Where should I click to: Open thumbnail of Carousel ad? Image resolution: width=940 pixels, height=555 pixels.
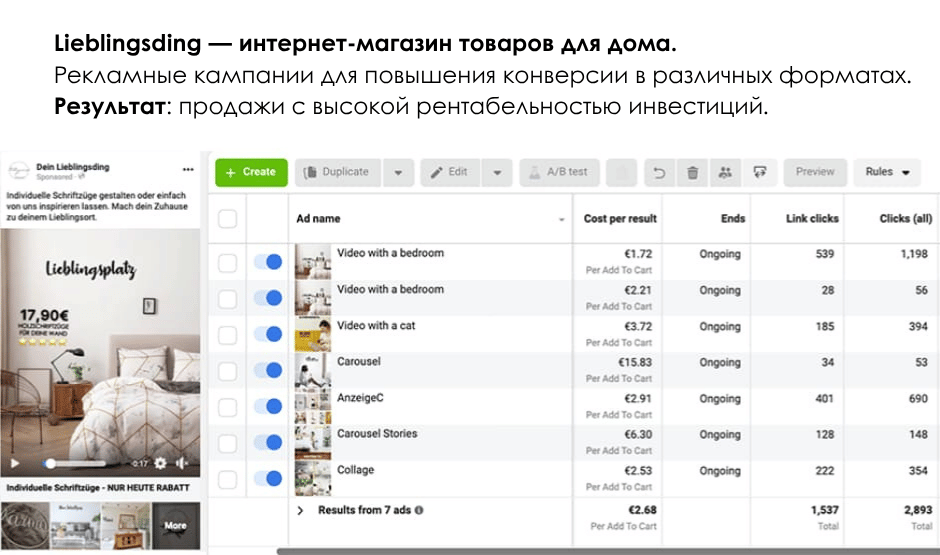pos(312,370)
